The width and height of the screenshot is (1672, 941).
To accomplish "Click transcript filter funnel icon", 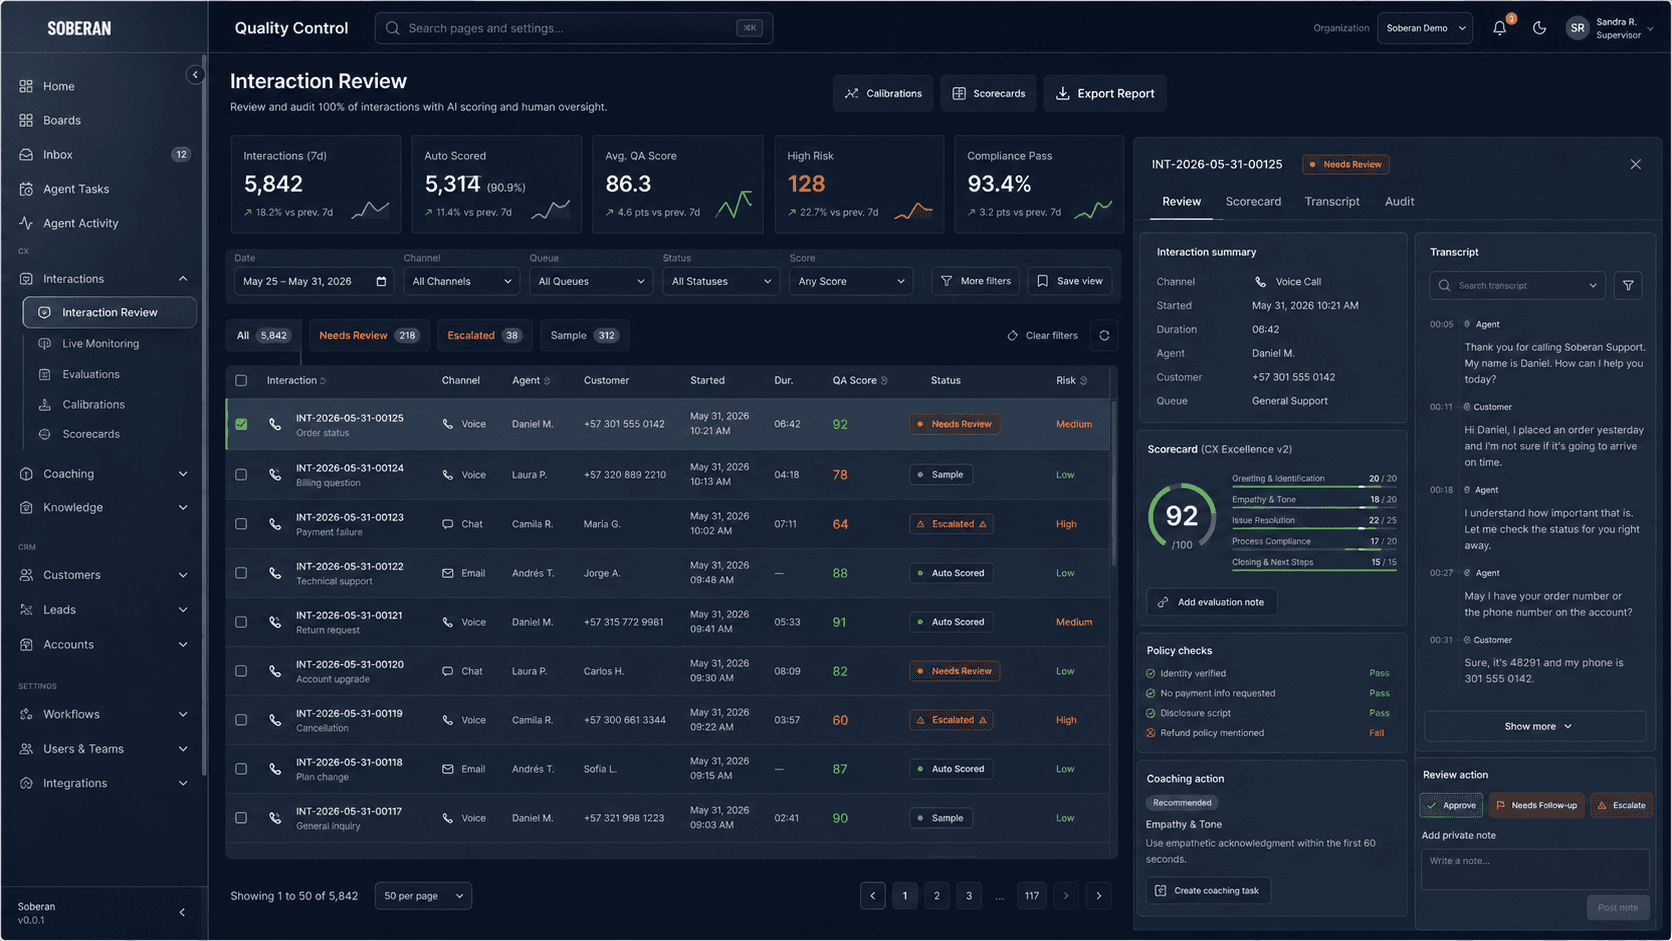I will [1628, 285].
